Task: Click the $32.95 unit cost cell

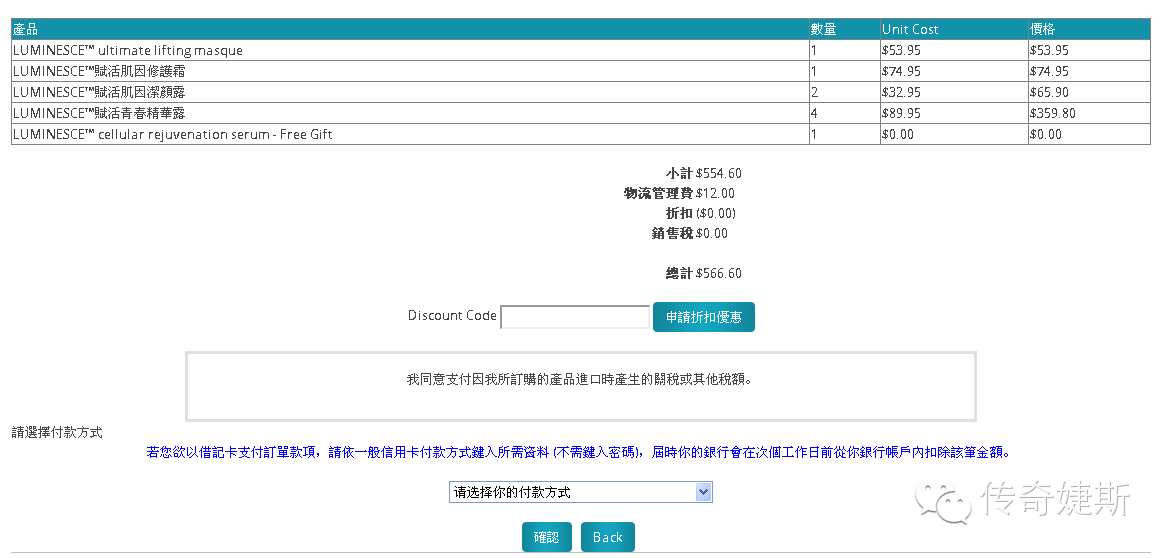Action: coord(954,92)
